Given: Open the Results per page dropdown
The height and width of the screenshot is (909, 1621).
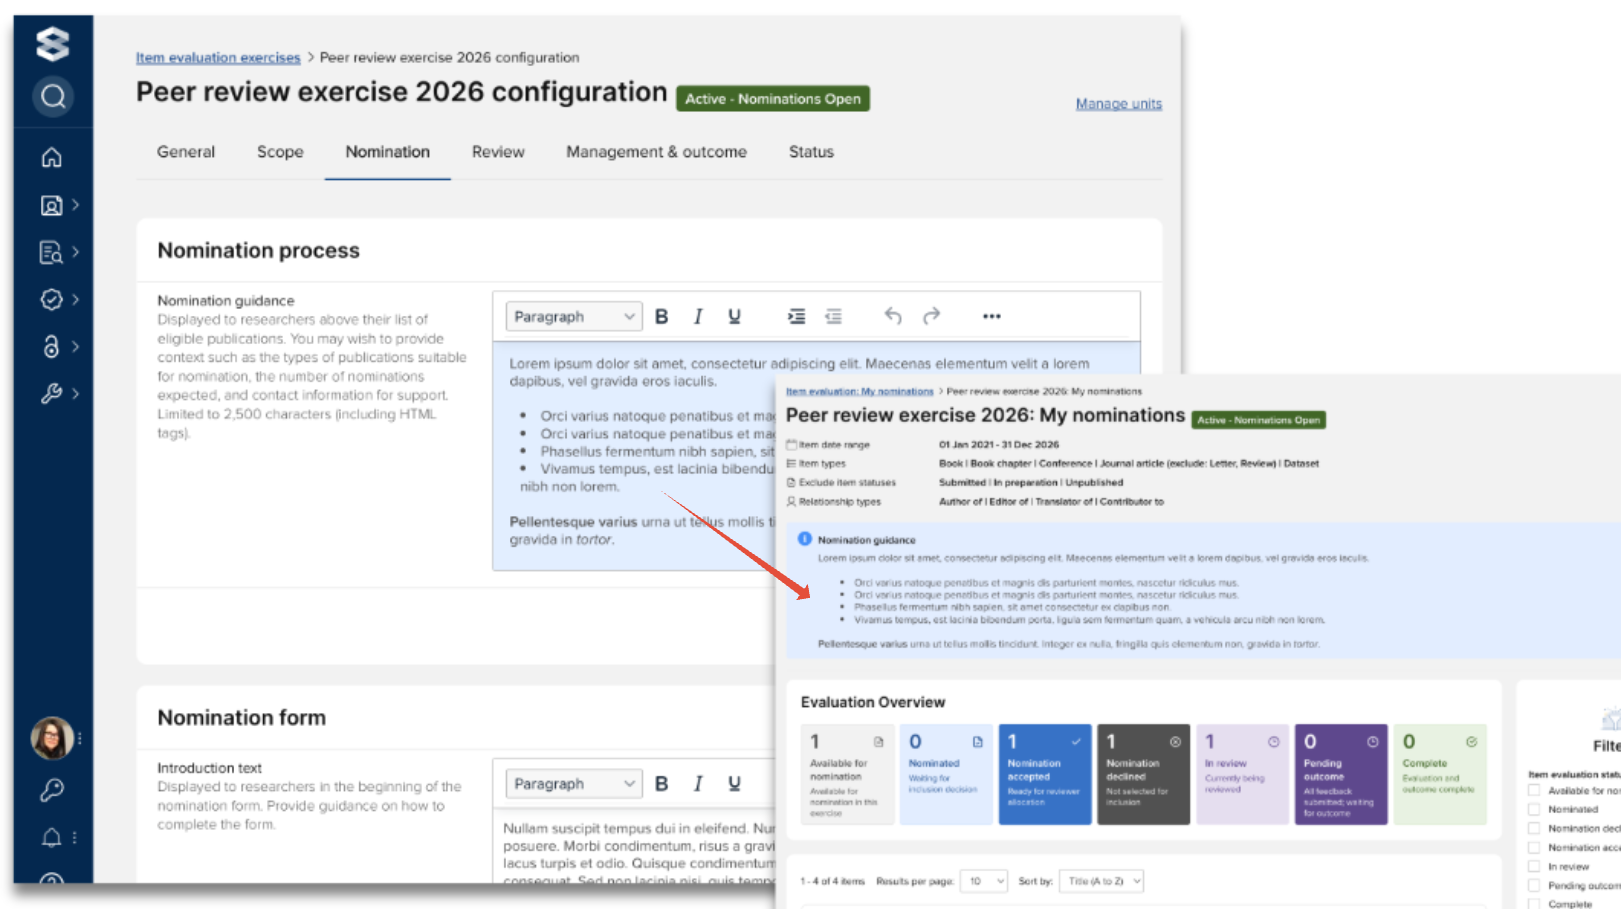Looking at the screenshot, I should pos(984,881).
